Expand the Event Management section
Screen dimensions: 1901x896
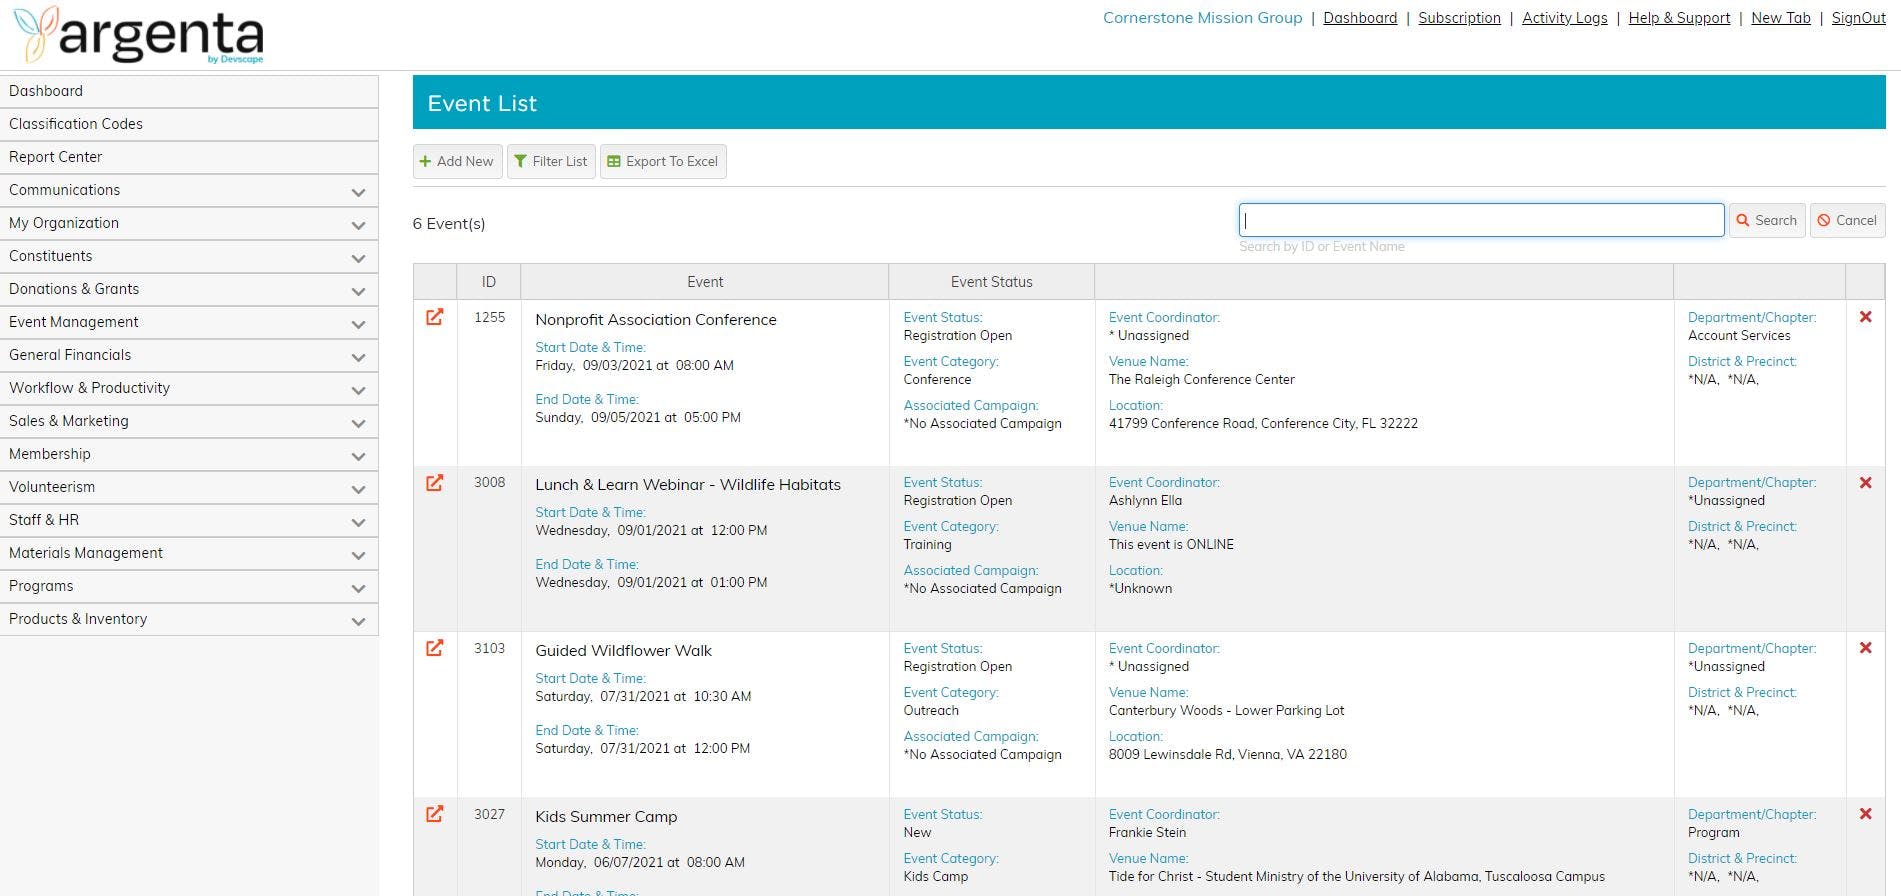tap(189, 322)
